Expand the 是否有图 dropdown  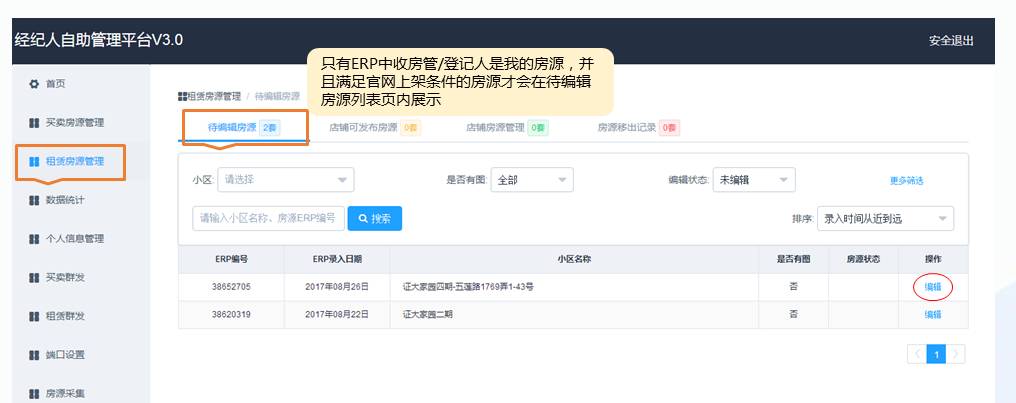click(533, 180)
